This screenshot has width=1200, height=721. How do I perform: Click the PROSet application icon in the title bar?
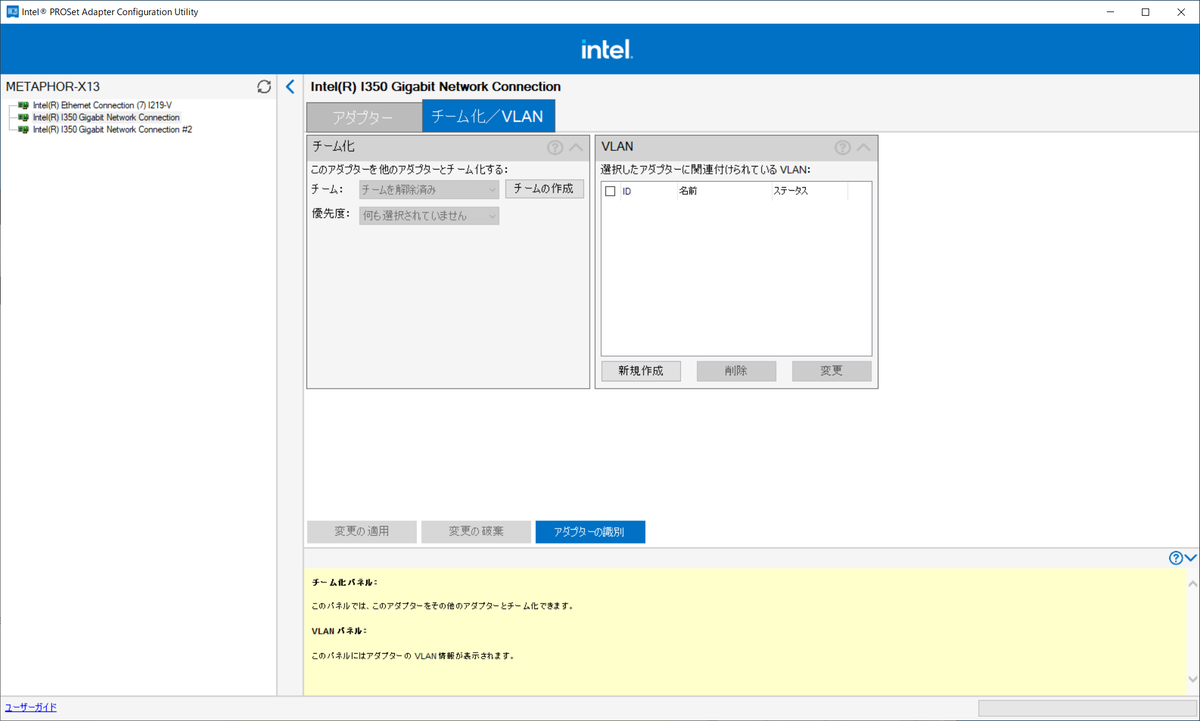tap(12, 11)
